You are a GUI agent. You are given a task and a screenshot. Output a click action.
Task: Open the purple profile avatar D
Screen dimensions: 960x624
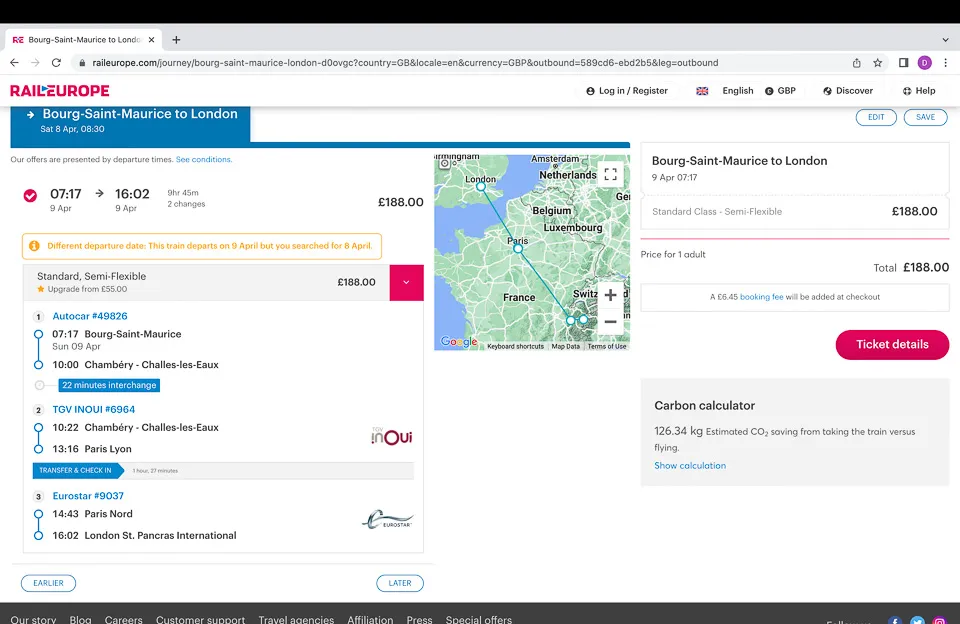click(x=924, y=62)
